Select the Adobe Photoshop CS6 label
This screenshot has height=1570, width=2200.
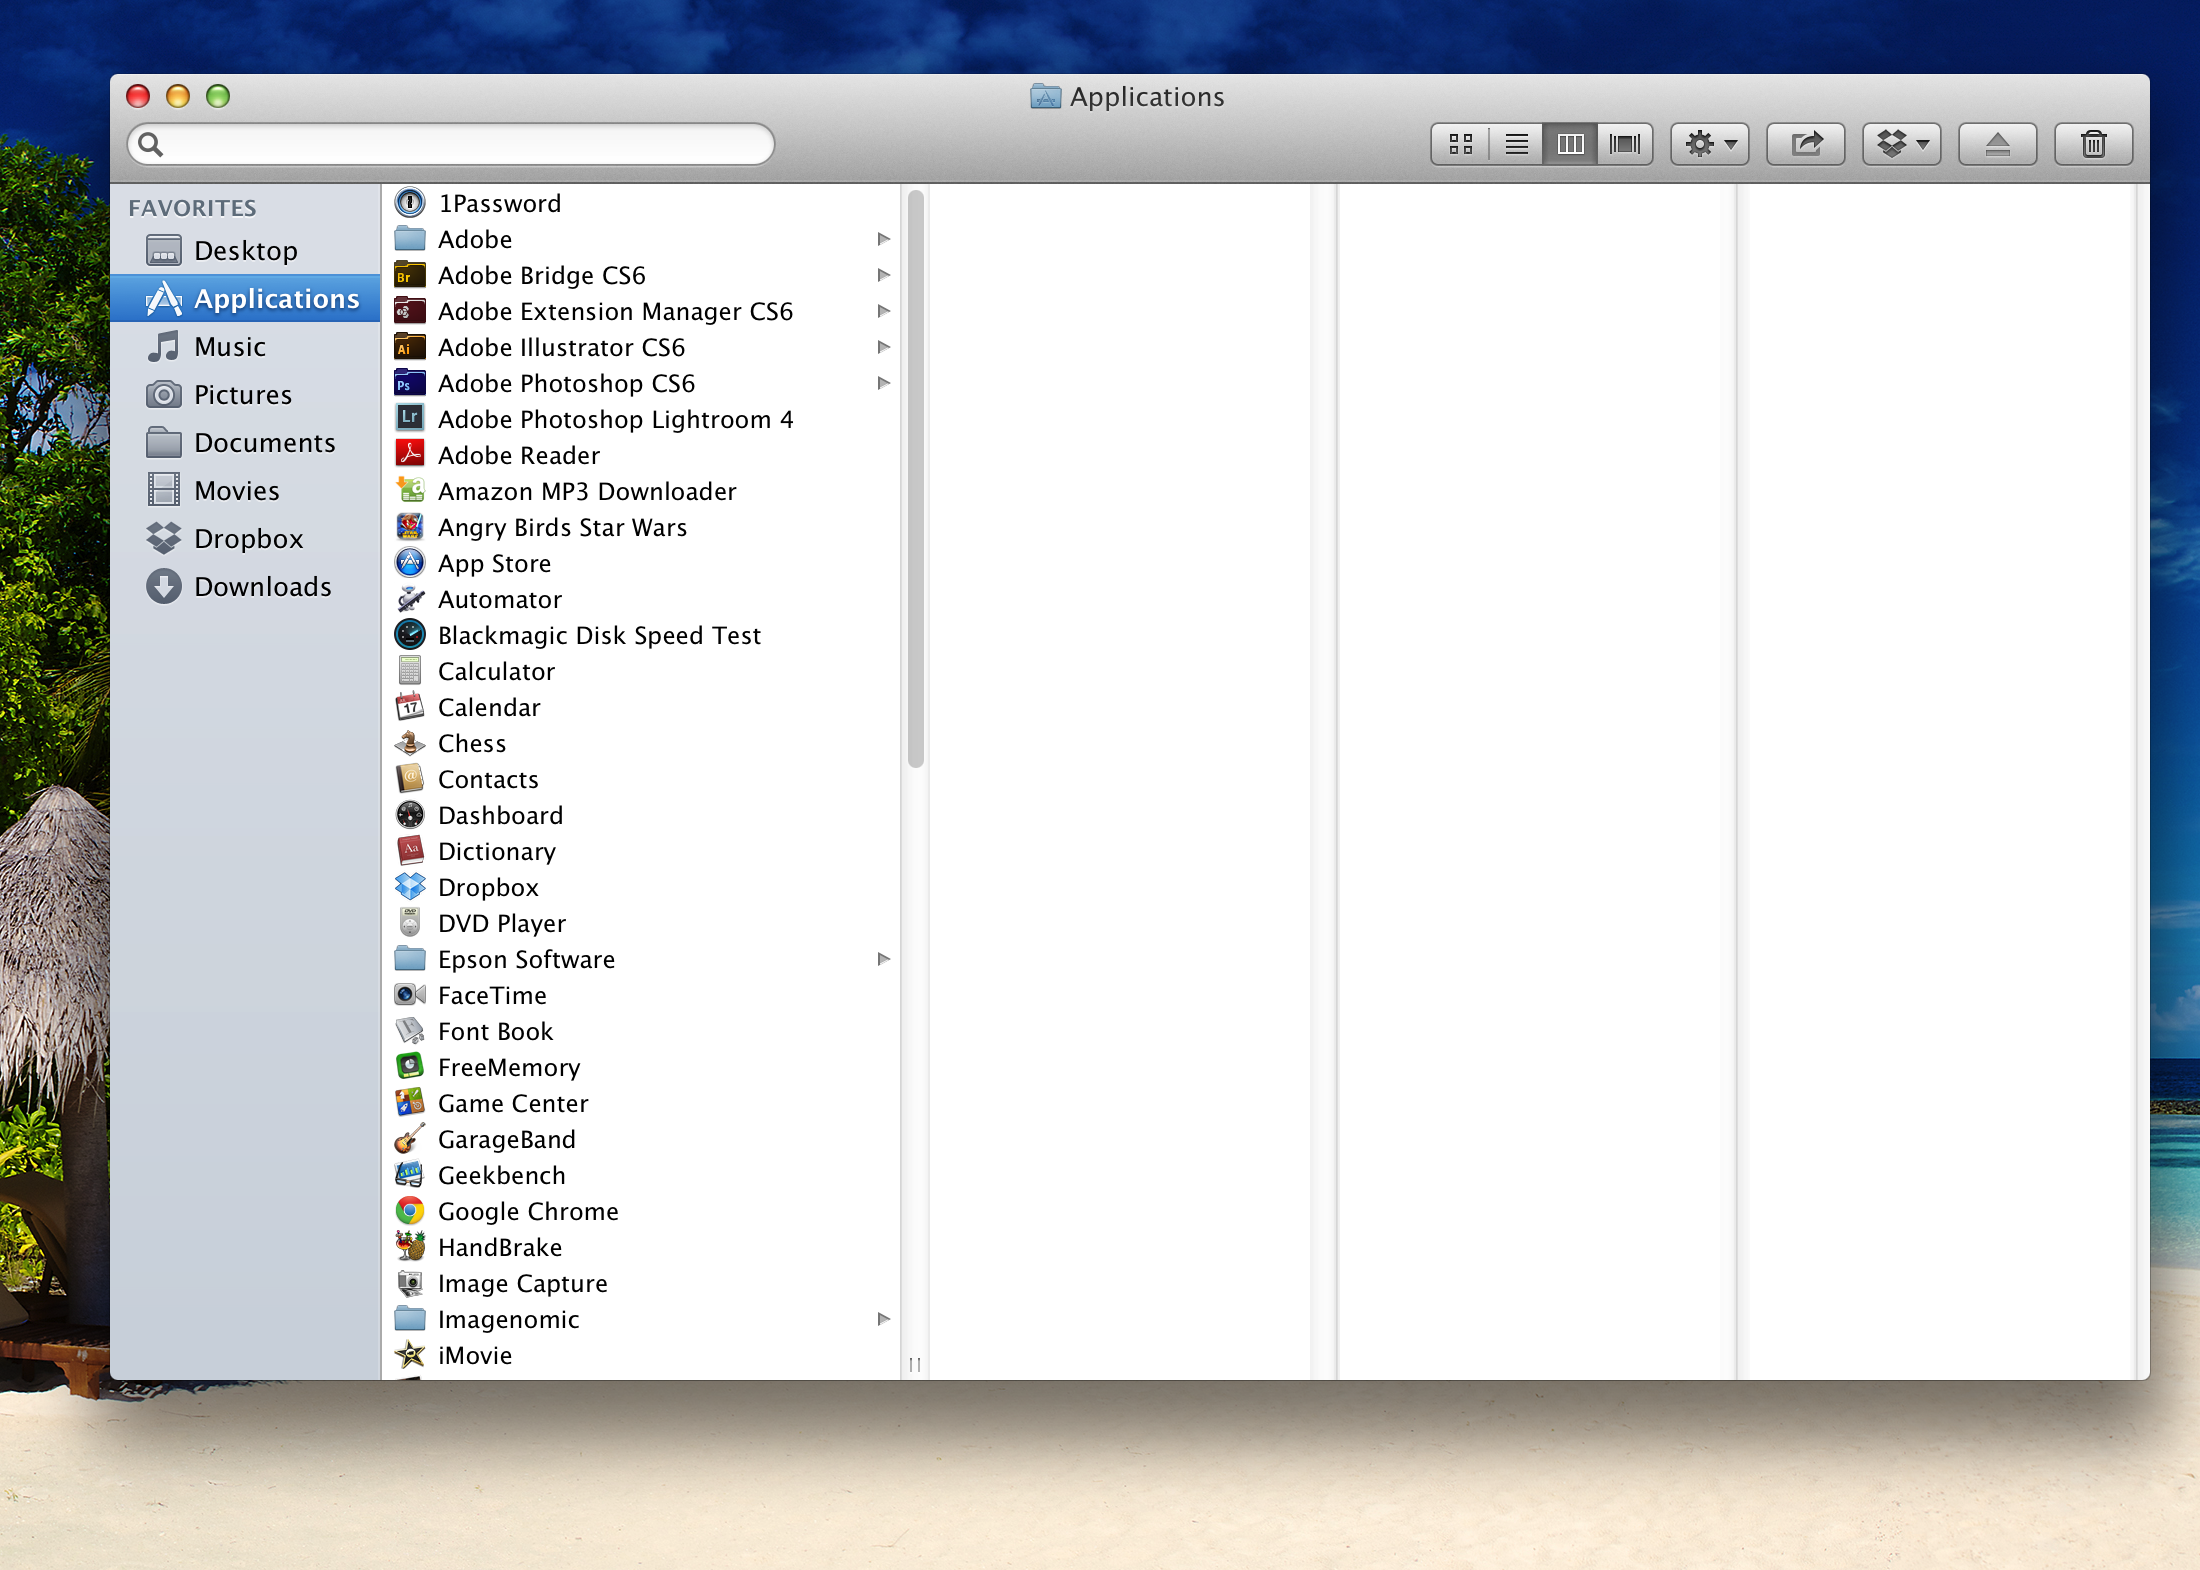point(566,383)
